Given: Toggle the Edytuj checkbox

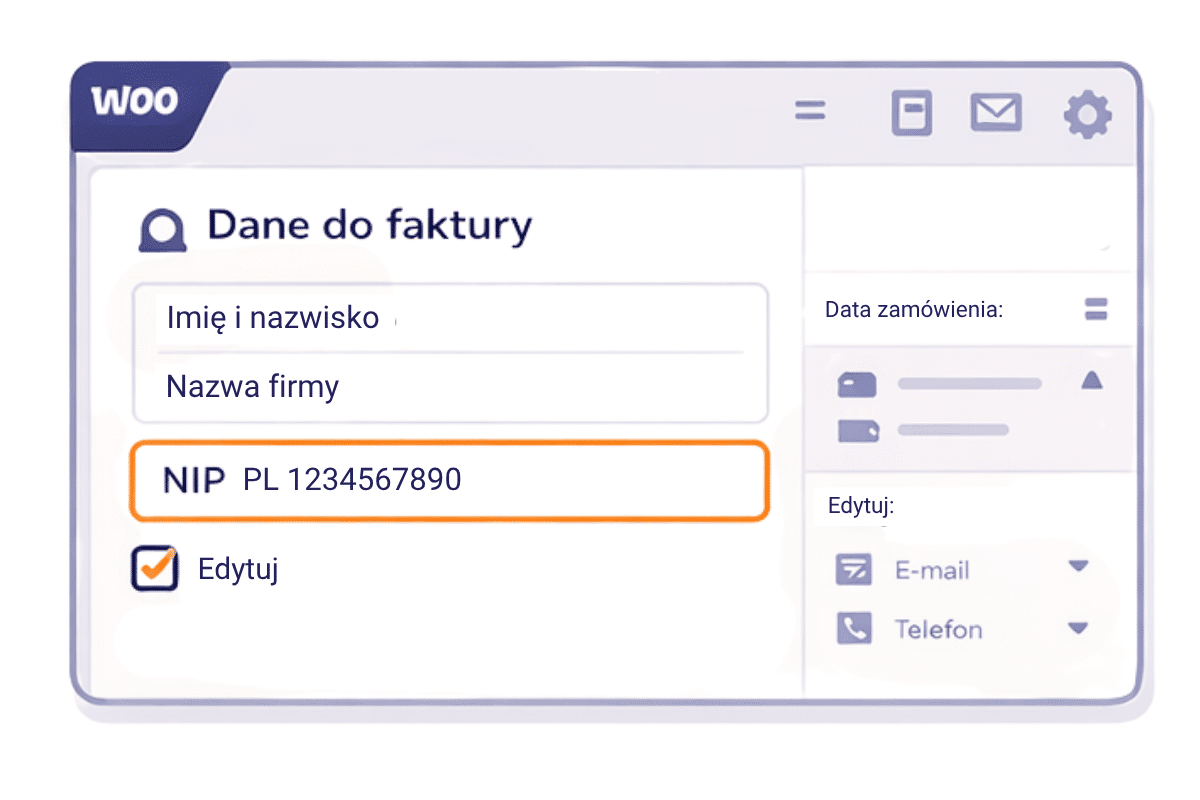Looking at the screenshot, I should pos(155,568).
